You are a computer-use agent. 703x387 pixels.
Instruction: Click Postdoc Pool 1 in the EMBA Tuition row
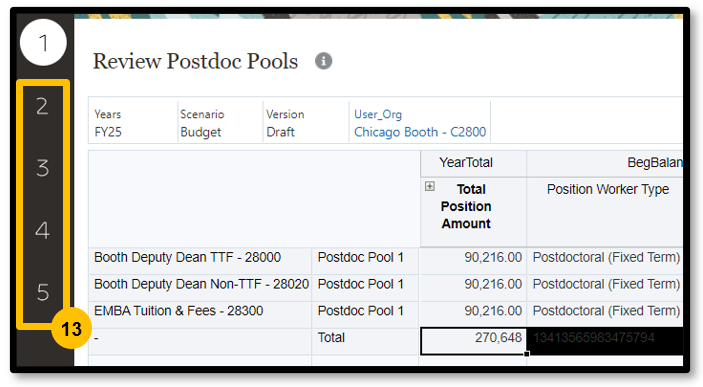click(365, 315)
